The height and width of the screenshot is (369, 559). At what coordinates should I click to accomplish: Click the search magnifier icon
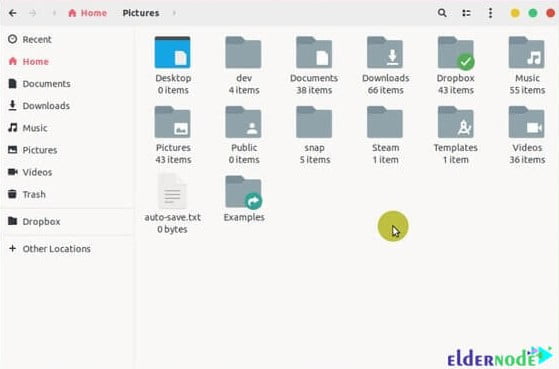pos(442,13)
